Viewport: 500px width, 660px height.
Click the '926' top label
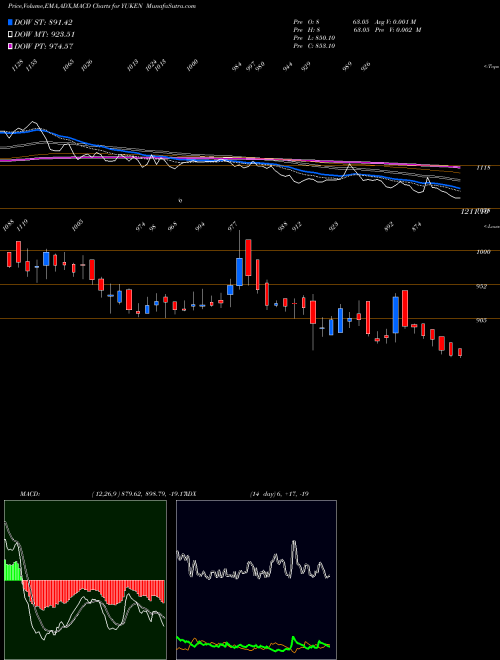pyautogui.click(x=366, y=66)
